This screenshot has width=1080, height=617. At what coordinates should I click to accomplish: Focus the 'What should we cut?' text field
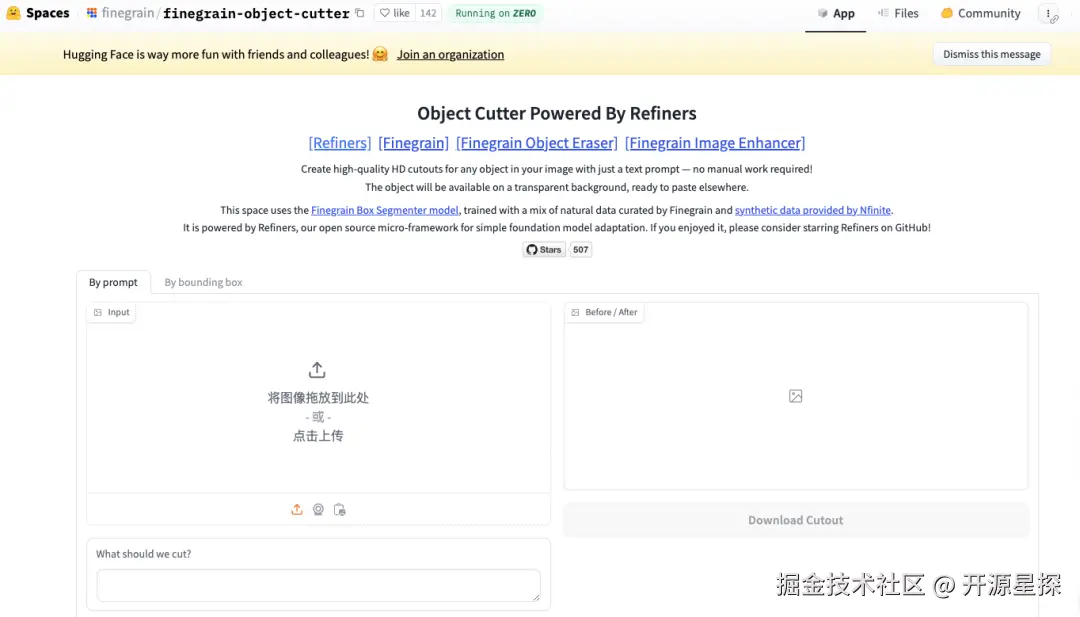[x=318, y=585]
